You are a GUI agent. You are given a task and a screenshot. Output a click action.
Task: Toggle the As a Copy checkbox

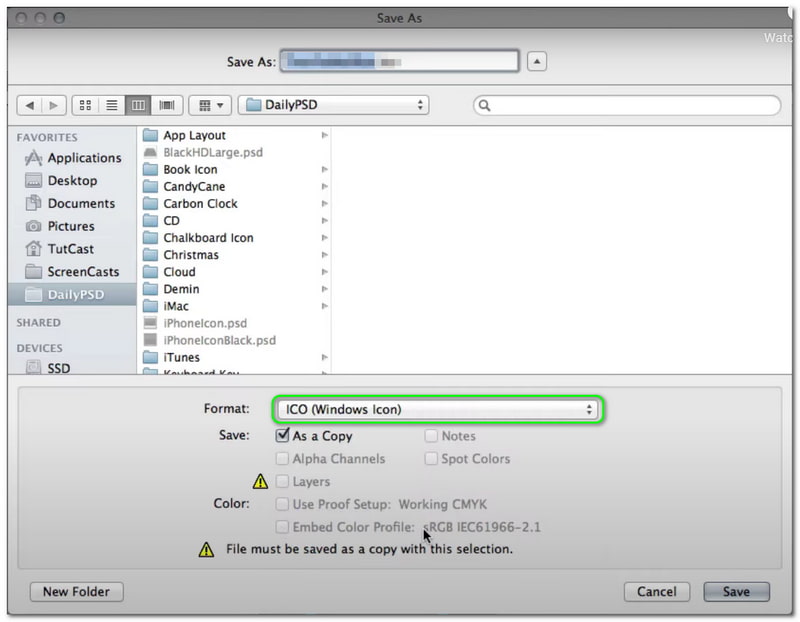tap(282, 435)
